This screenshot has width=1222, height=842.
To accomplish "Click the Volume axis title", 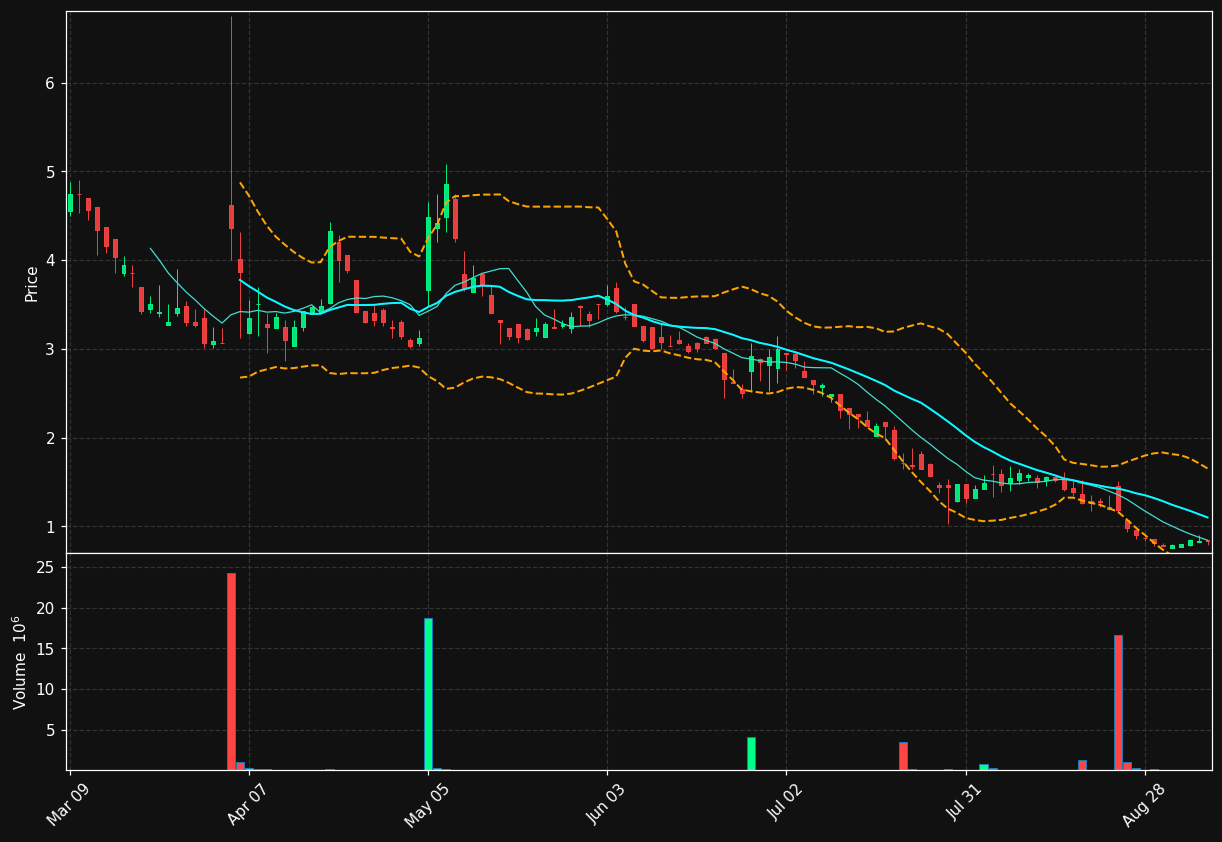I will click(x=20, y=662).
